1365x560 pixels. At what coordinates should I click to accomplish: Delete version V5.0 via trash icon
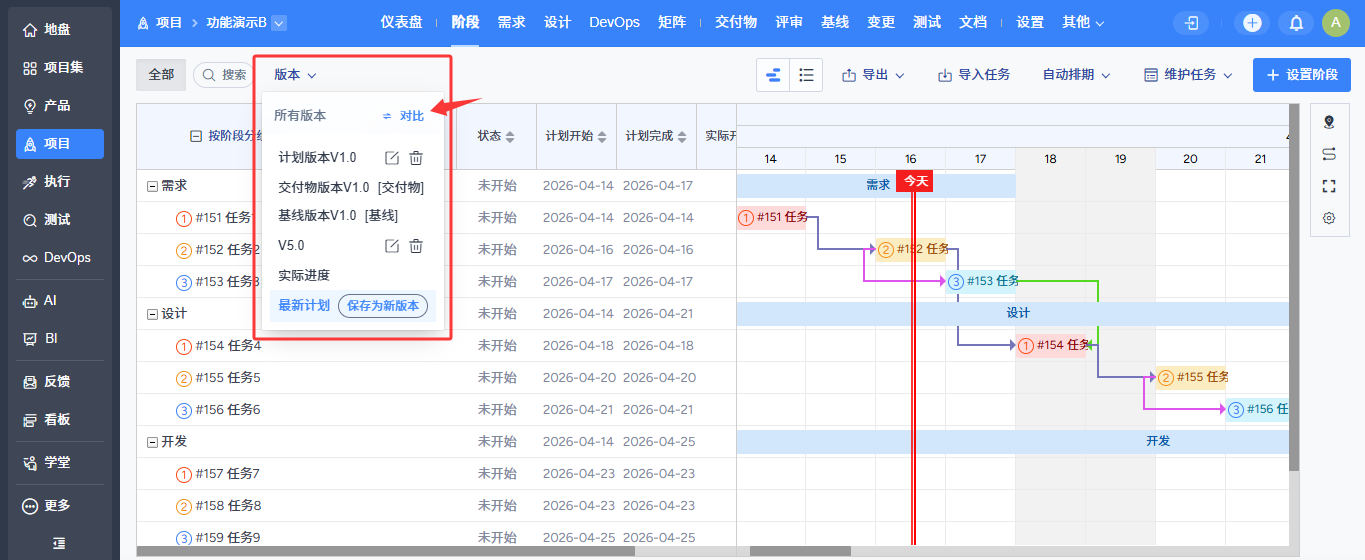tap(416, 246)
